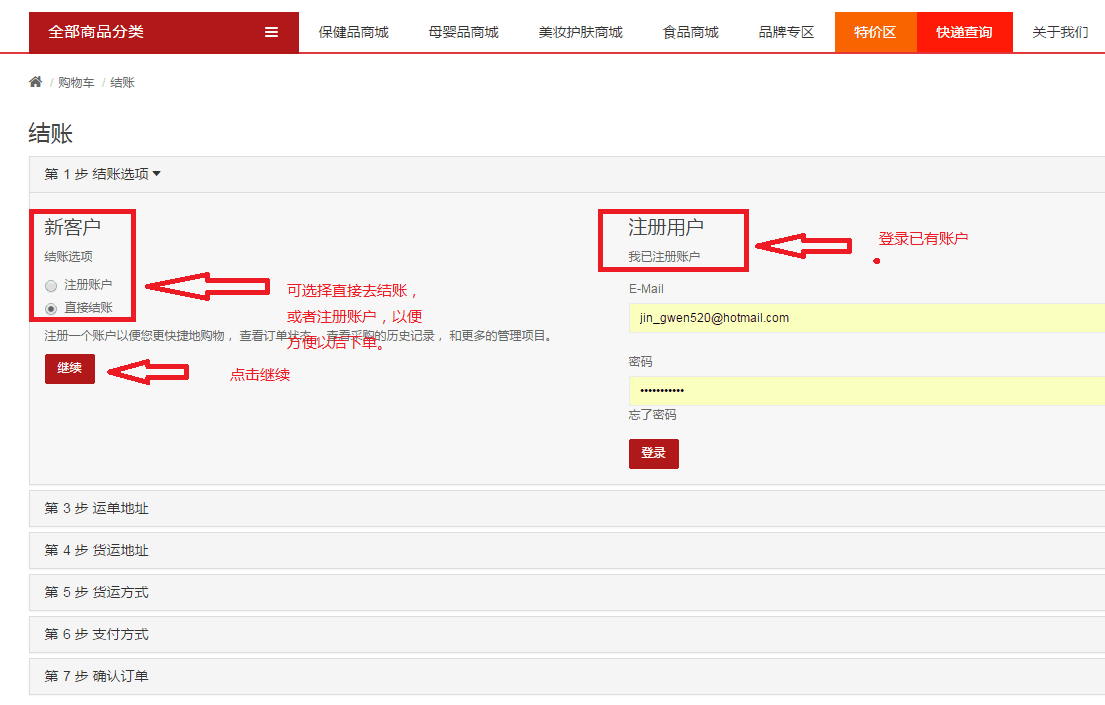The width and height of the screenshot is (1105, 705).
Task: Collapse the 第 1 步 结账选项 section
Action: [x=102, y=174]
